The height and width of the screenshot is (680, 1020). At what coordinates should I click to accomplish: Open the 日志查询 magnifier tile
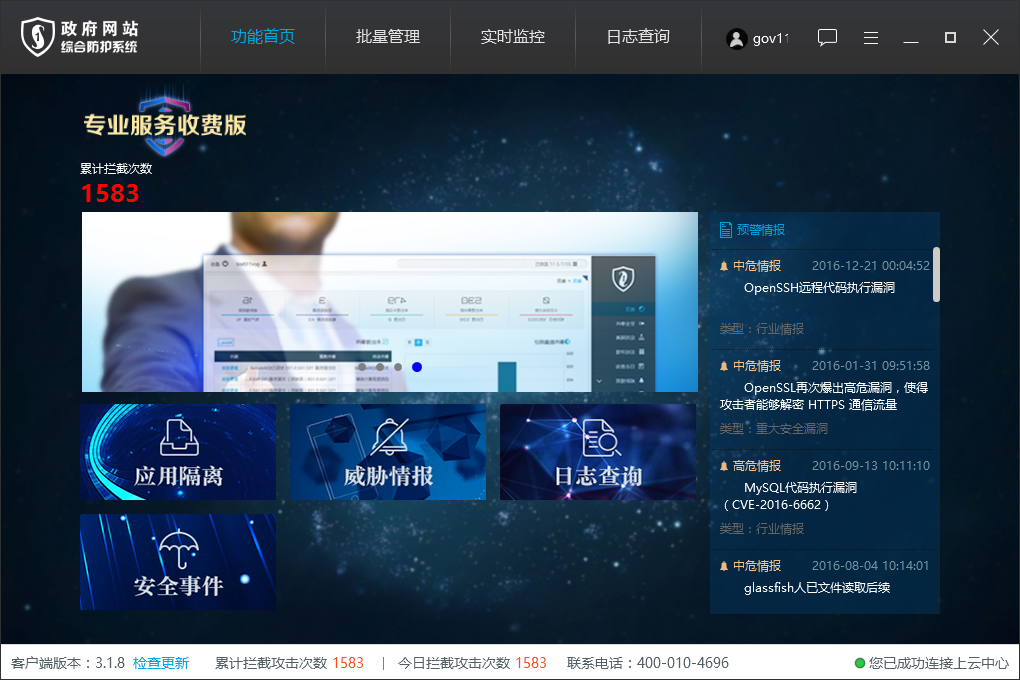(598, 452)
